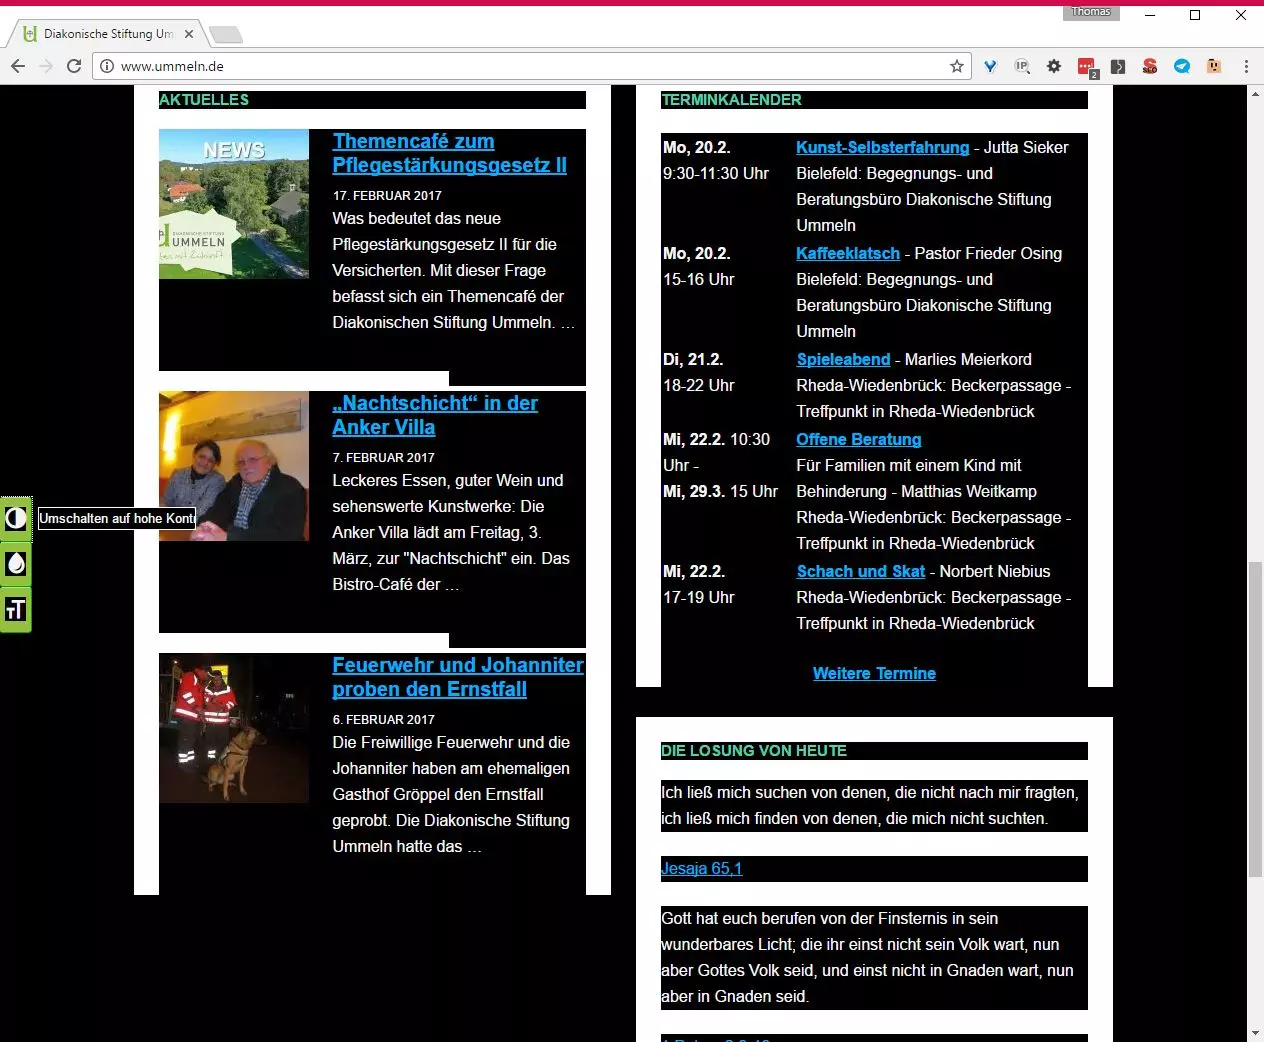Click the firefighters with dog photo thumbnail
Screen dimensions: 1264x1042
(234, 728)
